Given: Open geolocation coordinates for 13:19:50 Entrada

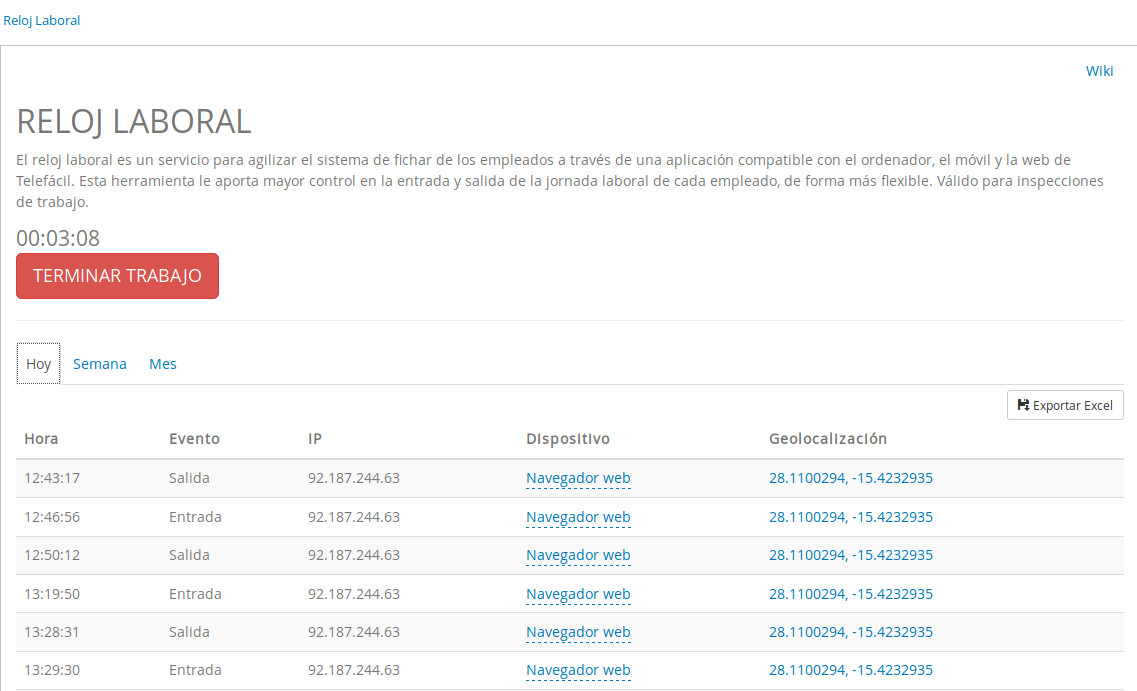Looking at the screenshot, I should (x=850, y=594).
